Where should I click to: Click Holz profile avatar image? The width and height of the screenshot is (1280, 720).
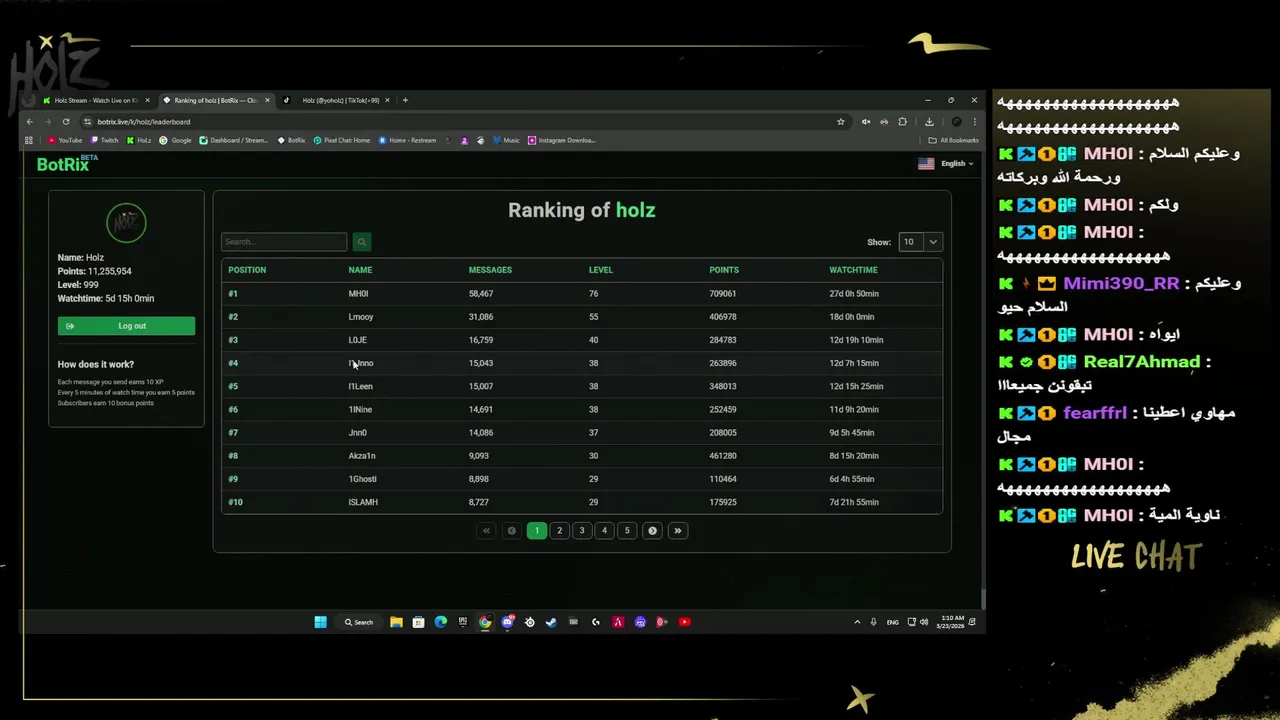(x=126, y=223)
